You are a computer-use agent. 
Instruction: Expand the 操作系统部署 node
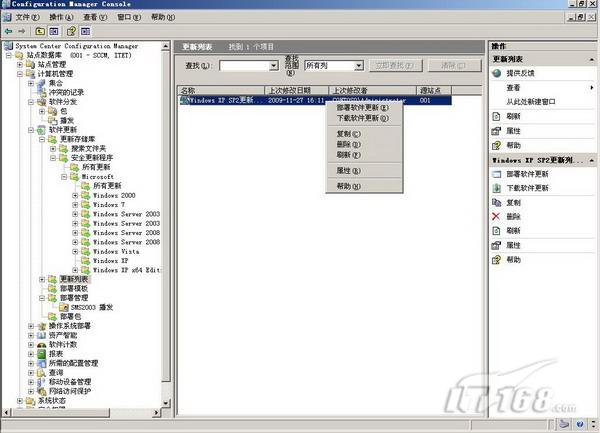[x=31, y=326]
